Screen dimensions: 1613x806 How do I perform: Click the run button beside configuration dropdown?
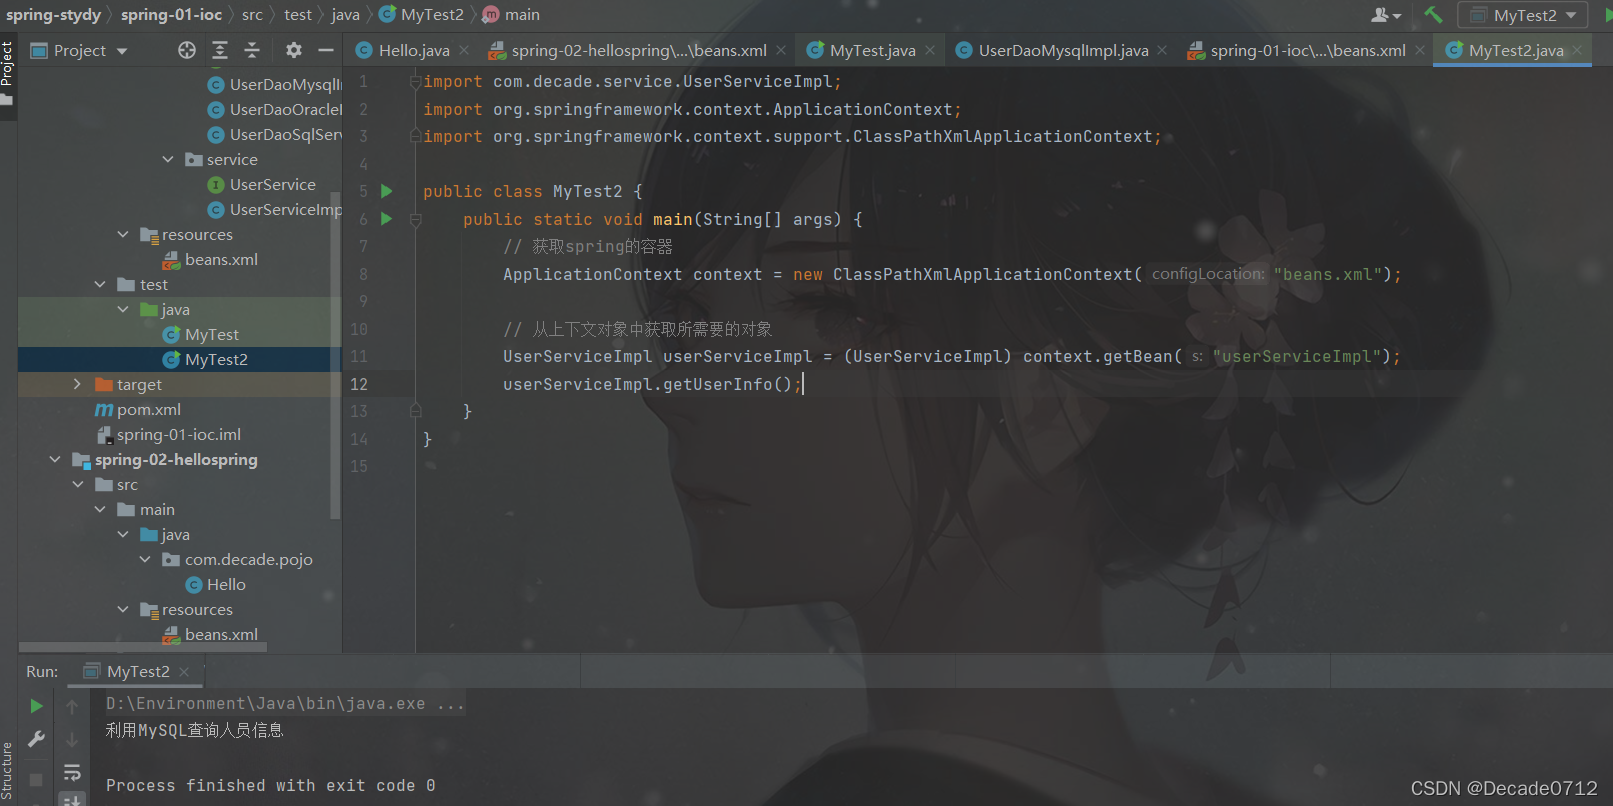(1607, 15)
